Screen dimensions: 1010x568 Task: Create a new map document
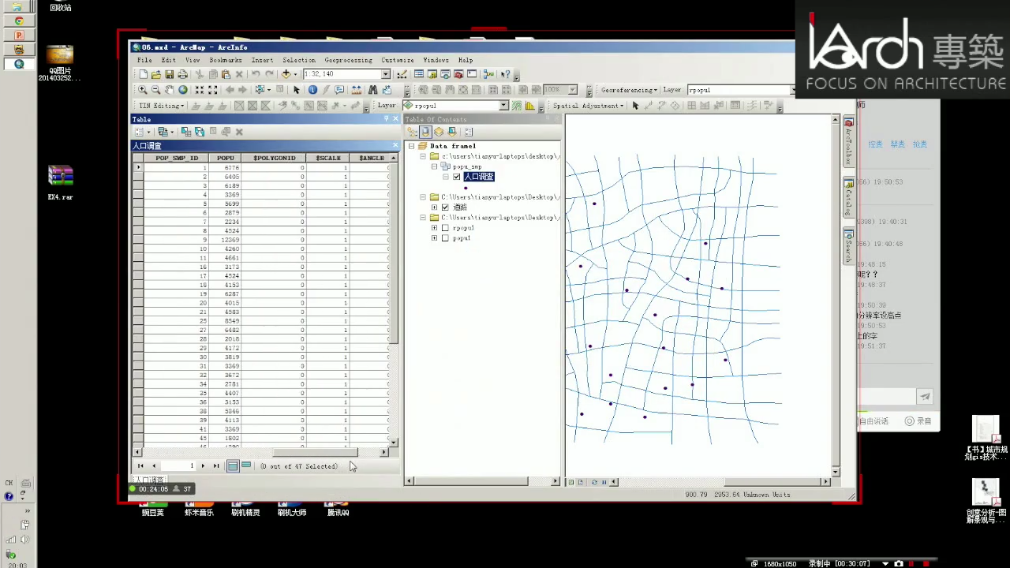pos(143,75)
